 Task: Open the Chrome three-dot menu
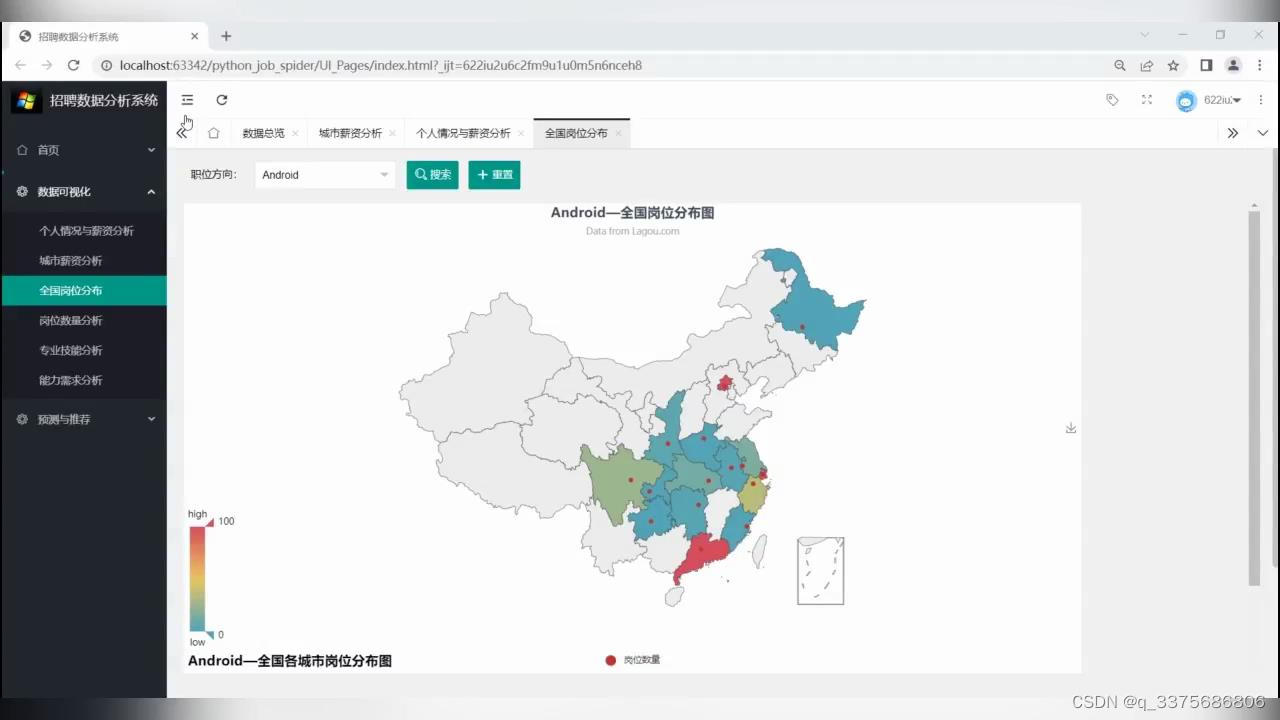(1259, 65)
